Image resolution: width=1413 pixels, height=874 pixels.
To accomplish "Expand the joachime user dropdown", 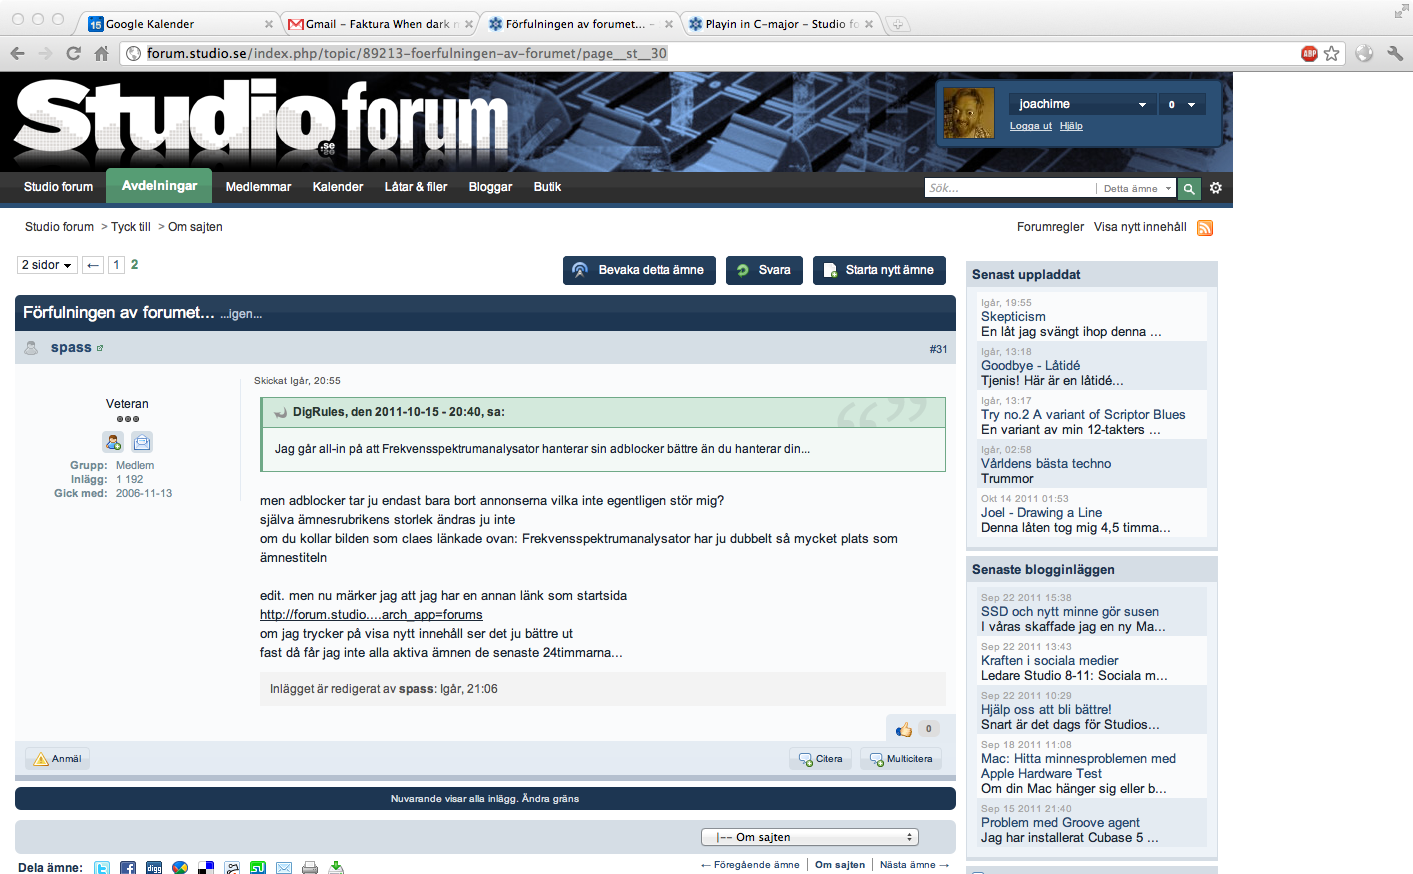I will tap(1083, 104).
